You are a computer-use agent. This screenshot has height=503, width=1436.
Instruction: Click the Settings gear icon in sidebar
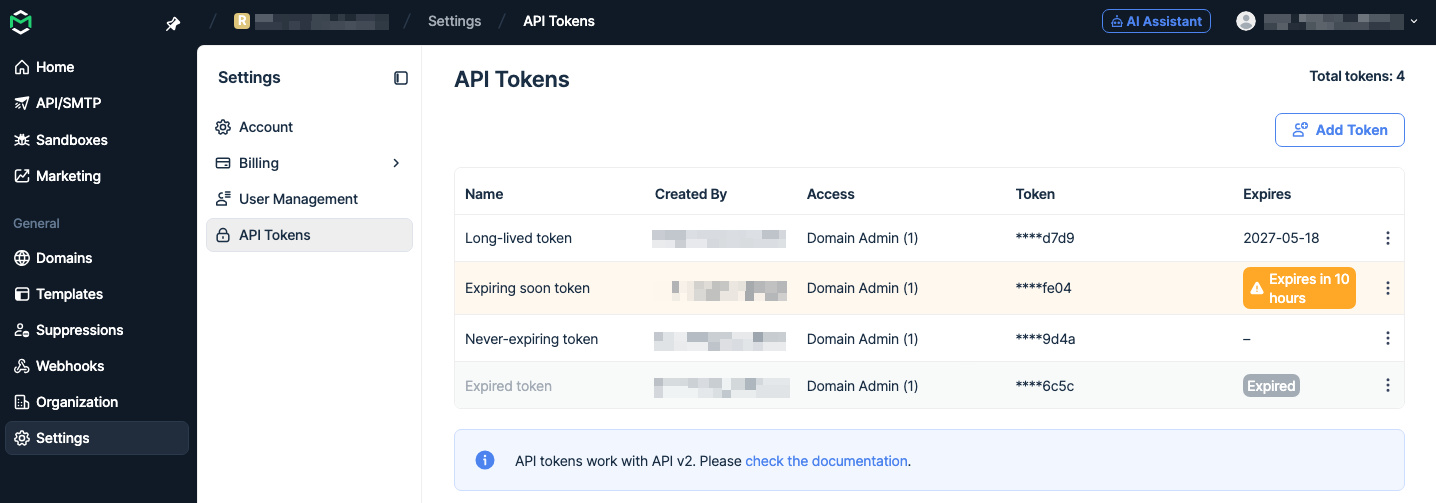pyautogui.click(x=22, y=438)
